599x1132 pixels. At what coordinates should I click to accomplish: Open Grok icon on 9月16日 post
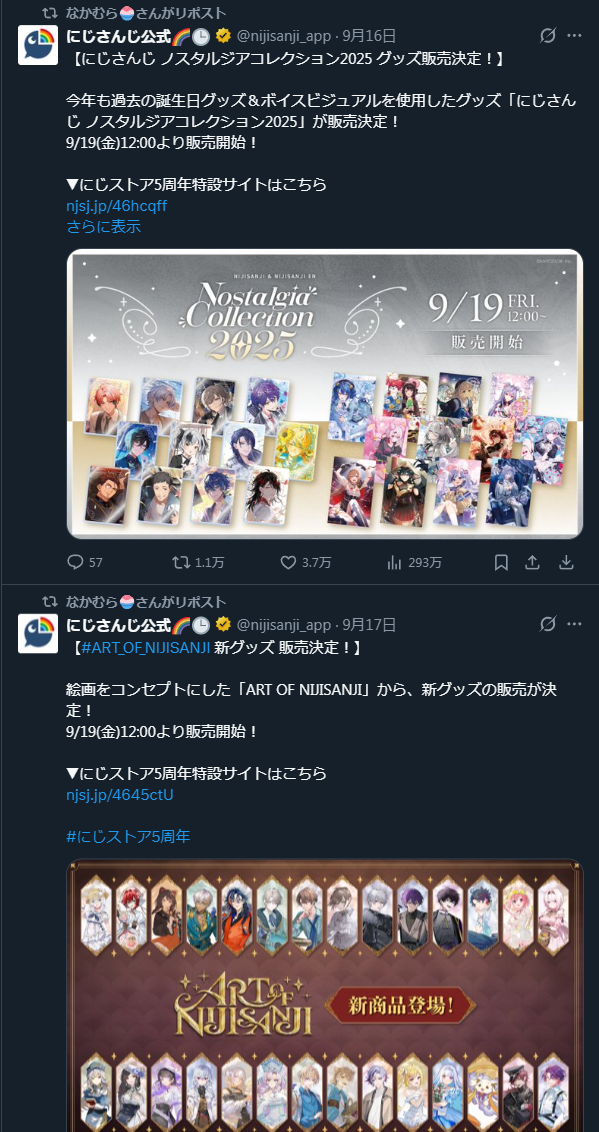coord(548,36)
